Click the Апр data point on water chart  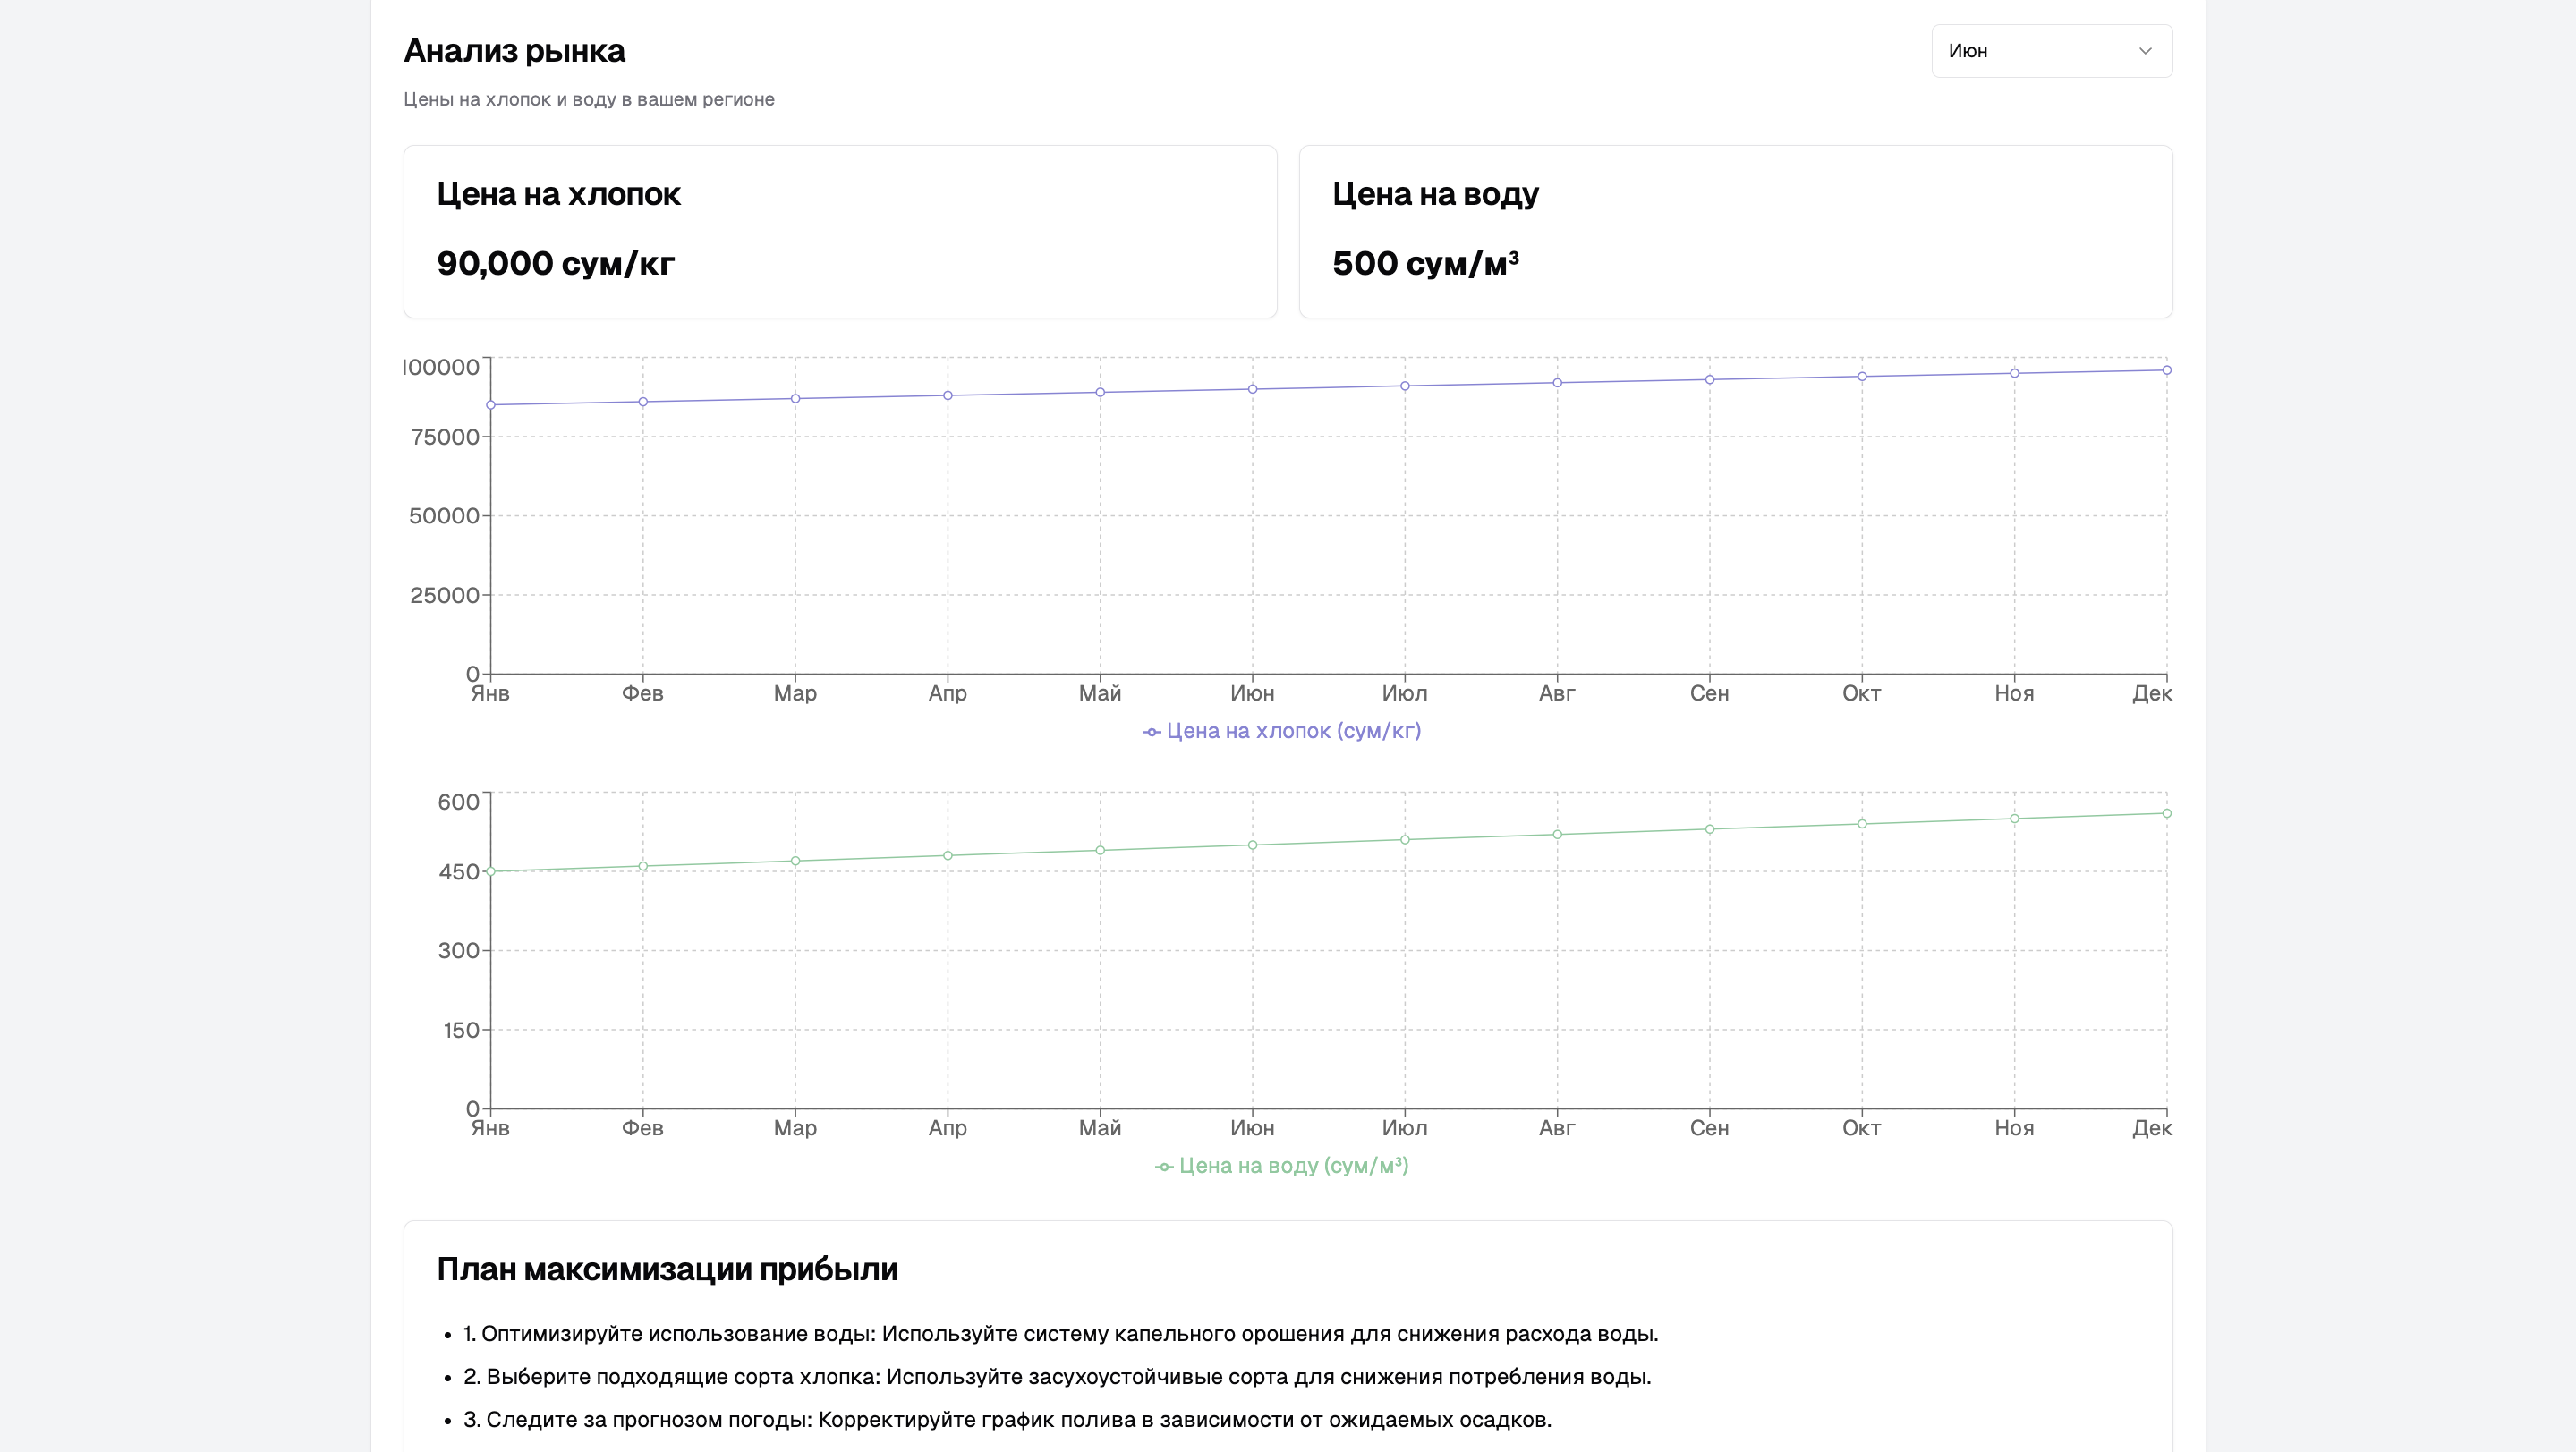click(x=948, y=856)
